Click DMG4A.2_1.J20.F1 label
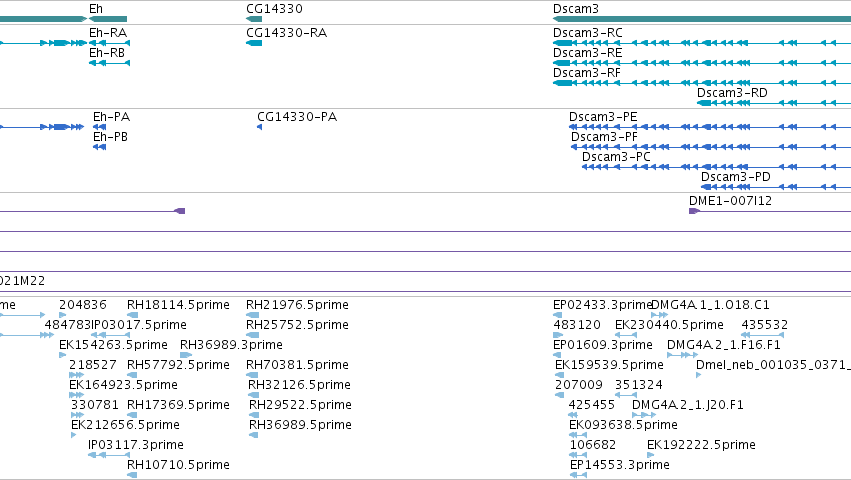851x480 pixels. 688,405
